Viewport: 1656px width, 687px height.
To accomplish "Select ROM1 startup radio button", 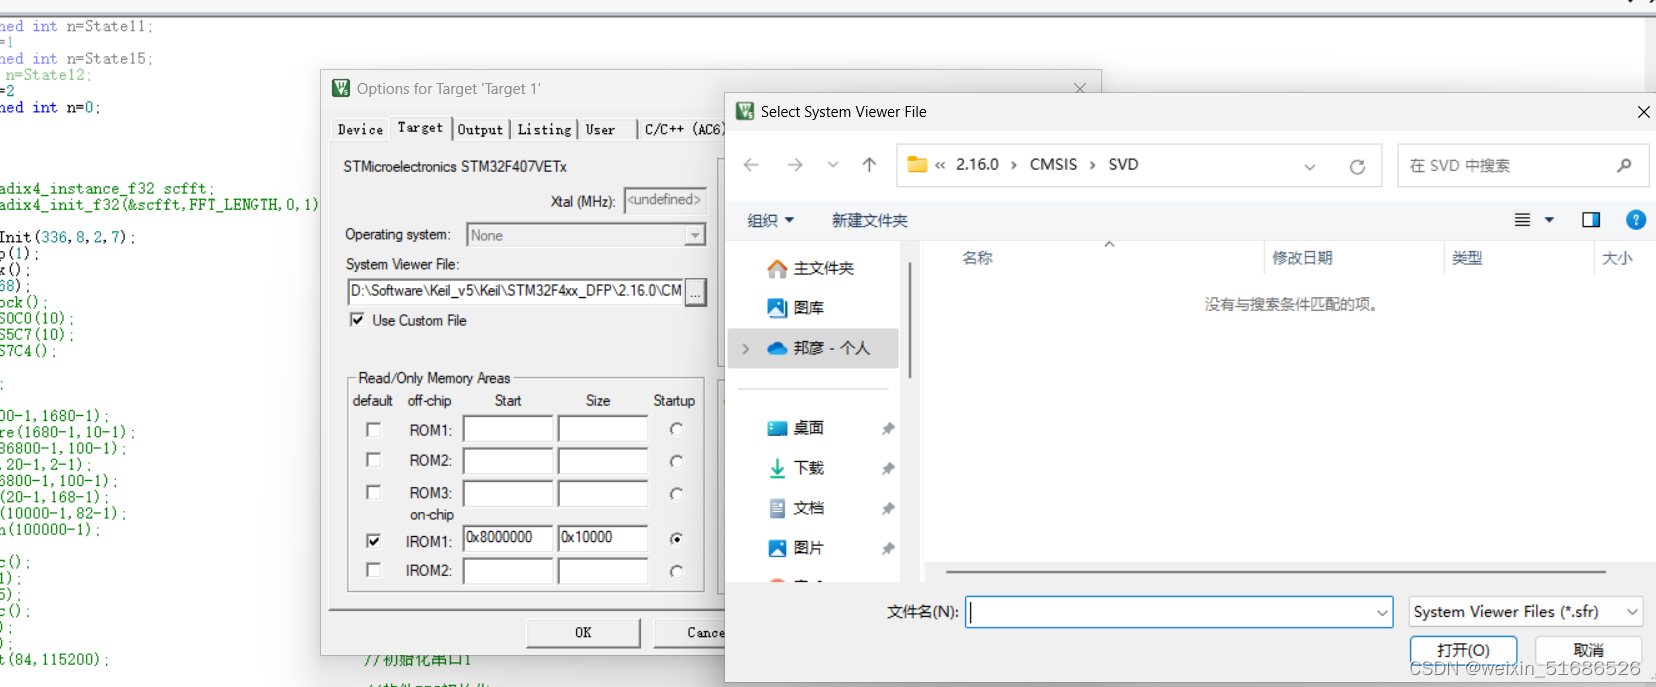I will click(676, 429).
